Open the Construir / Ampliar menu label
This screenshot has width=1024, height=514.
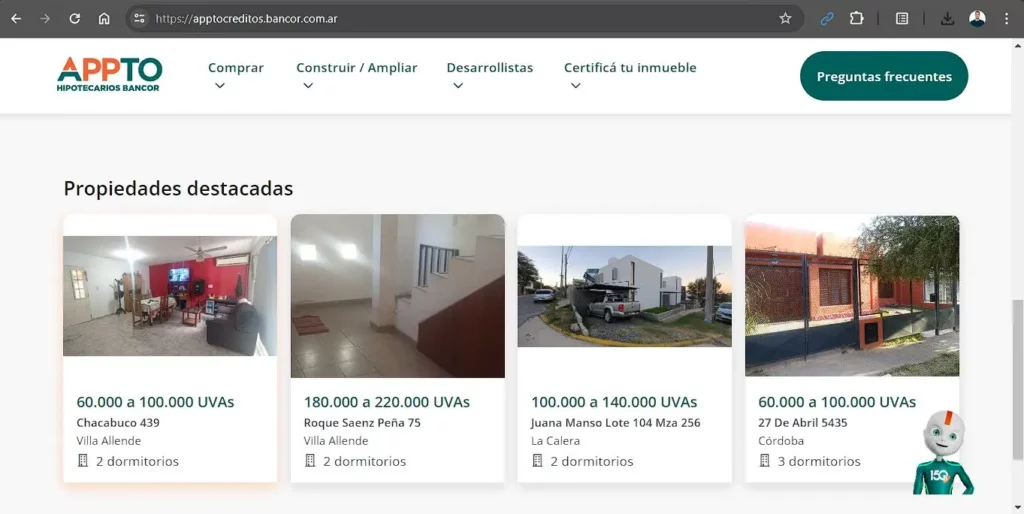point(357,68)
